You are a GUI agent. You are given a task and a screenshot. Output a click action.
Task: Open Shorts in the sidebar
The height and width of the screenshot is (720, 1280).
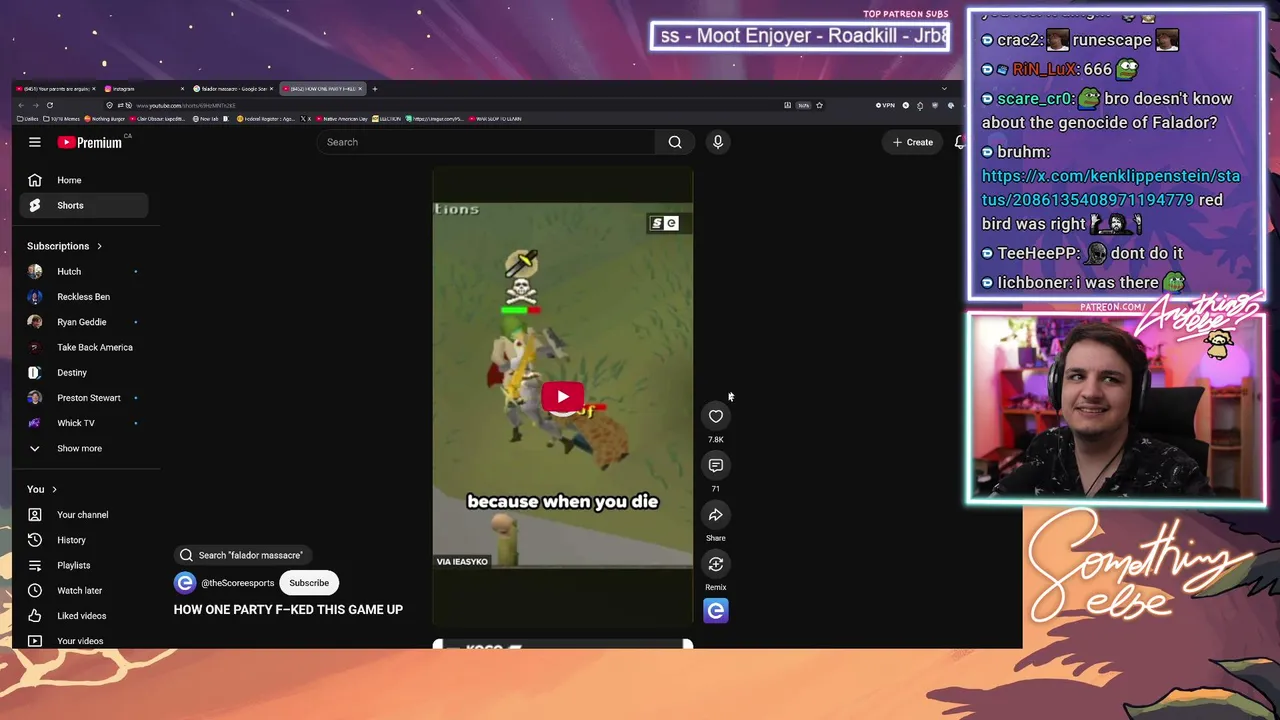click(84, 205)
